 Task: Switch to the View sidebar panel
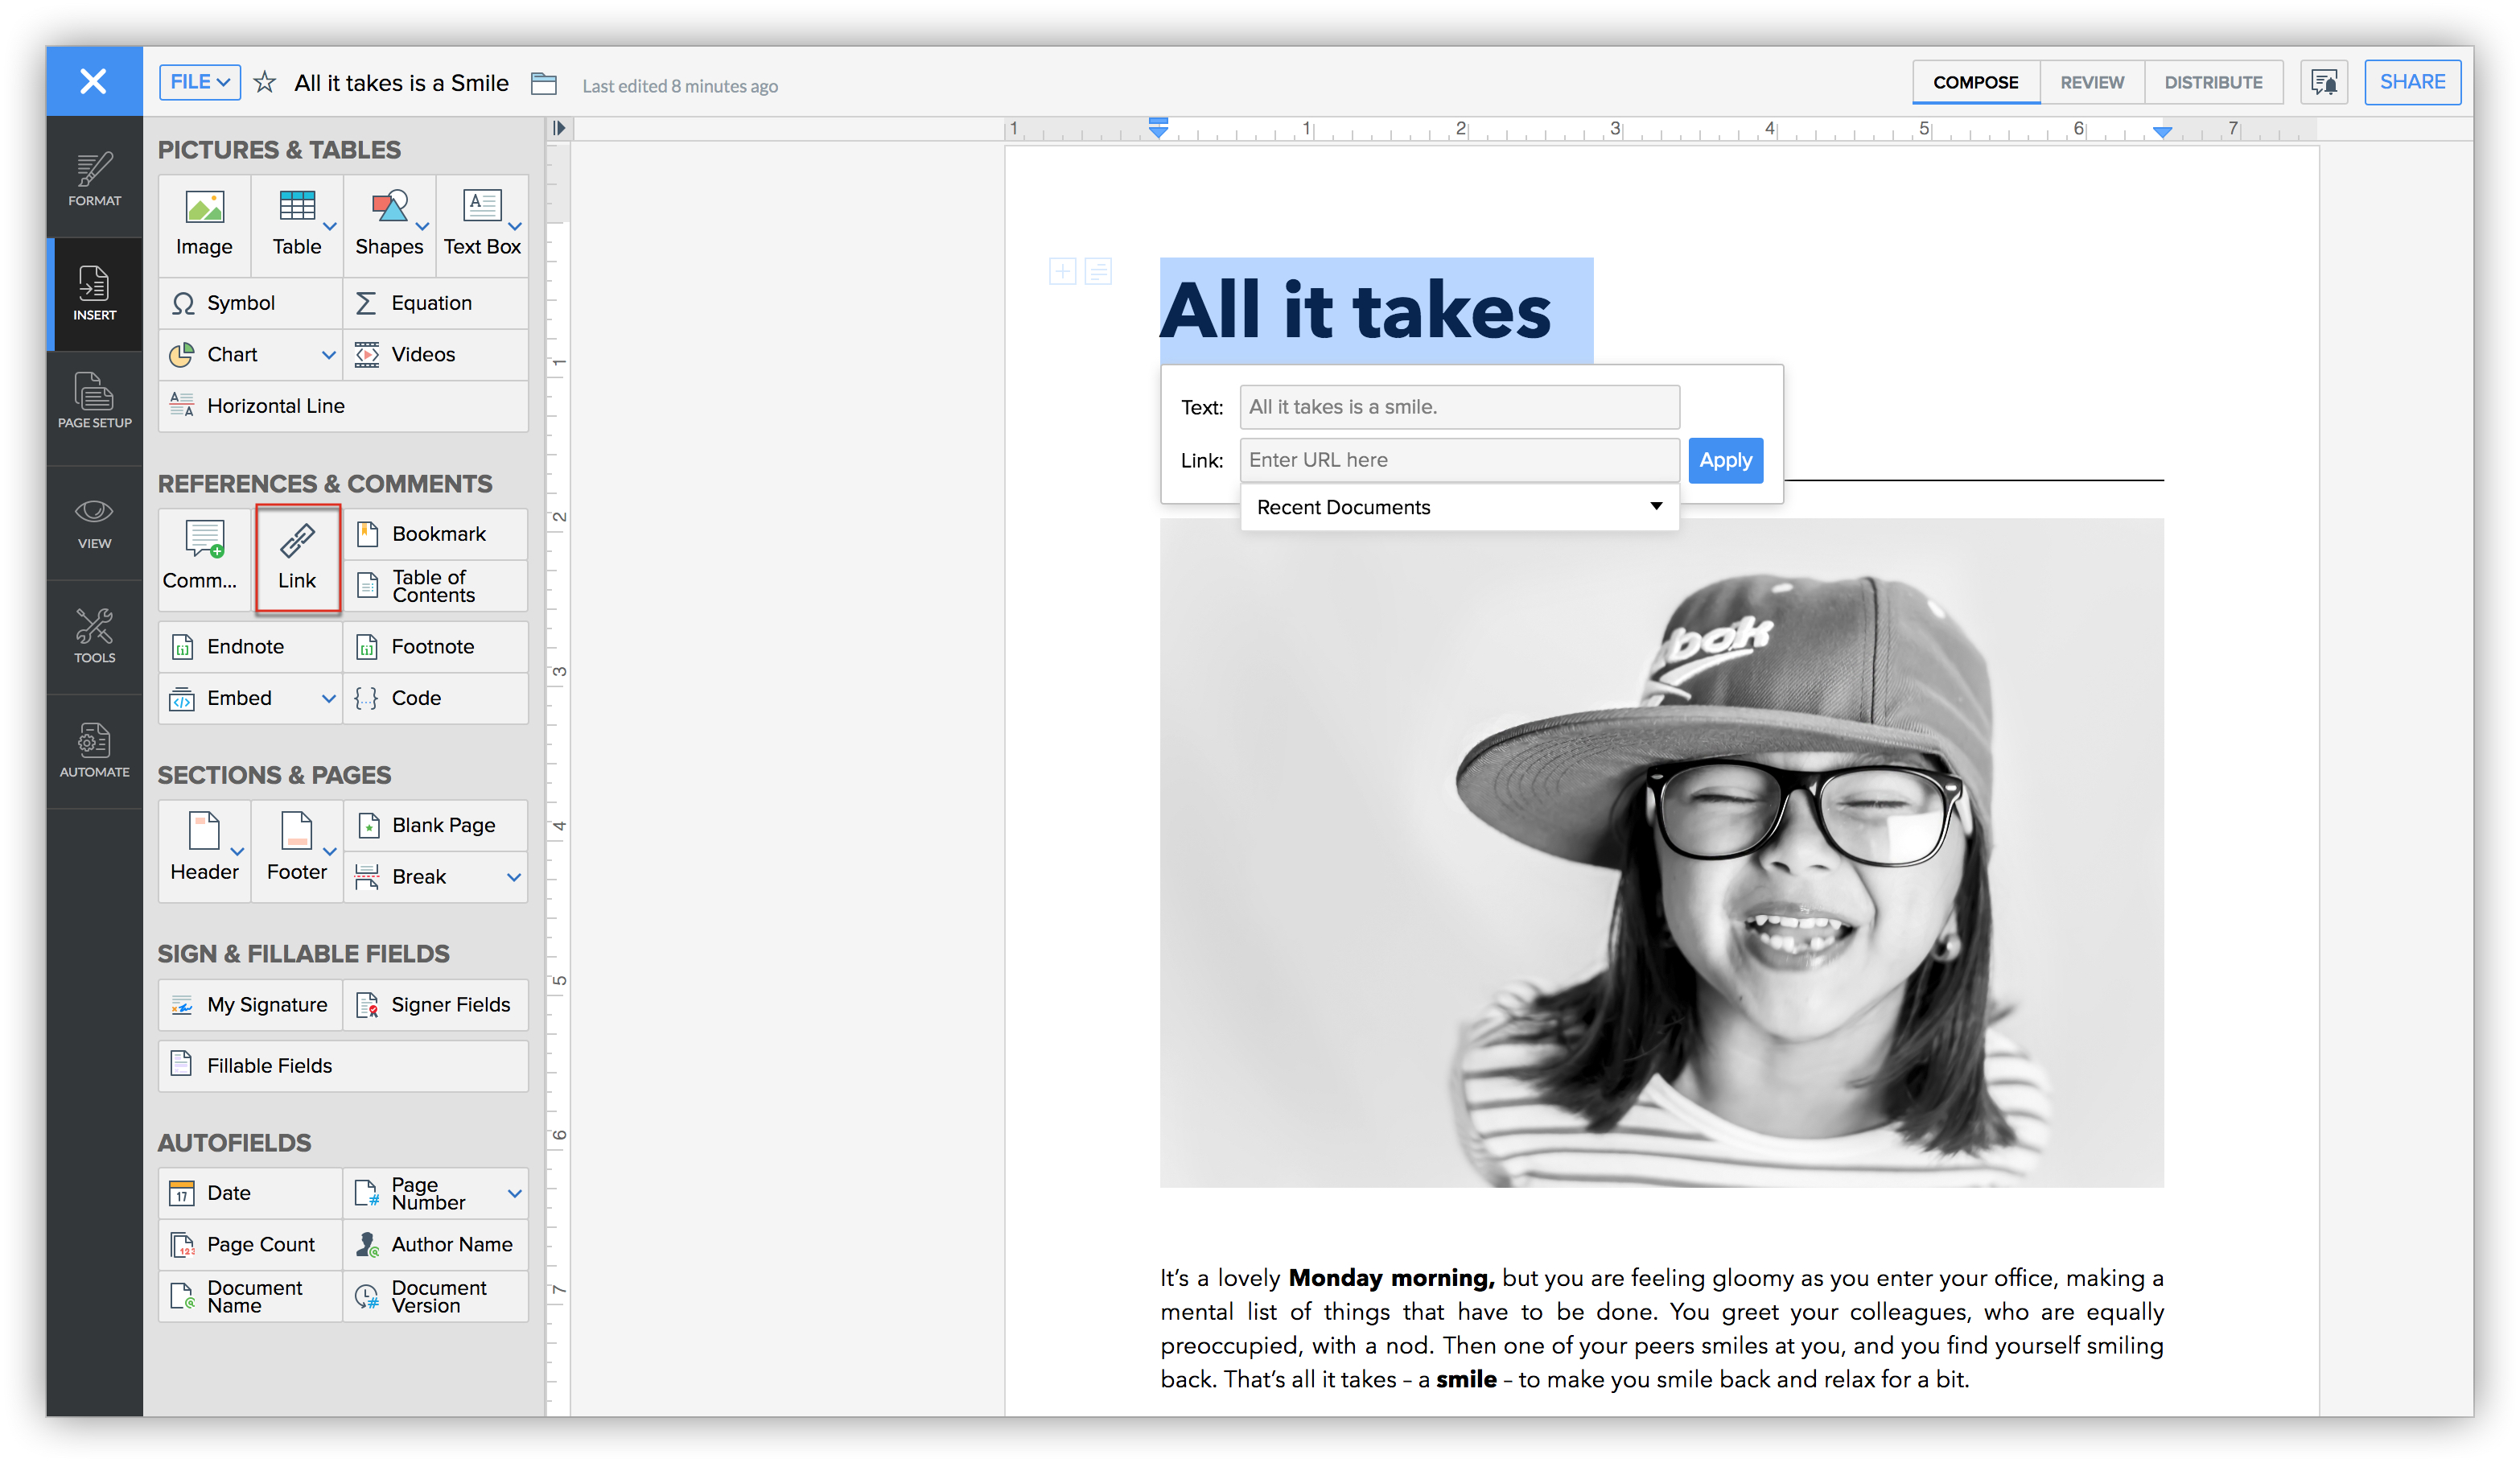94,522
